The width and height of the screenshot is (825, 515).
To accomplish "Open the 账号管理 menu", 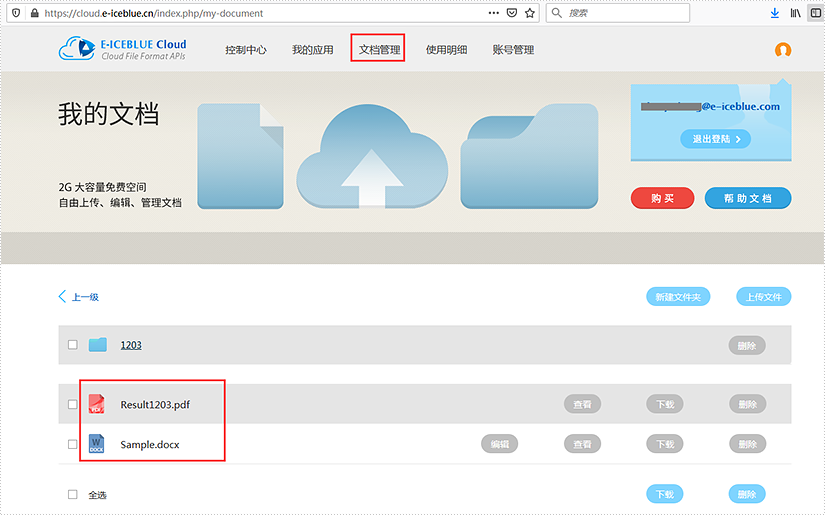I will click(x=513, y=50).
